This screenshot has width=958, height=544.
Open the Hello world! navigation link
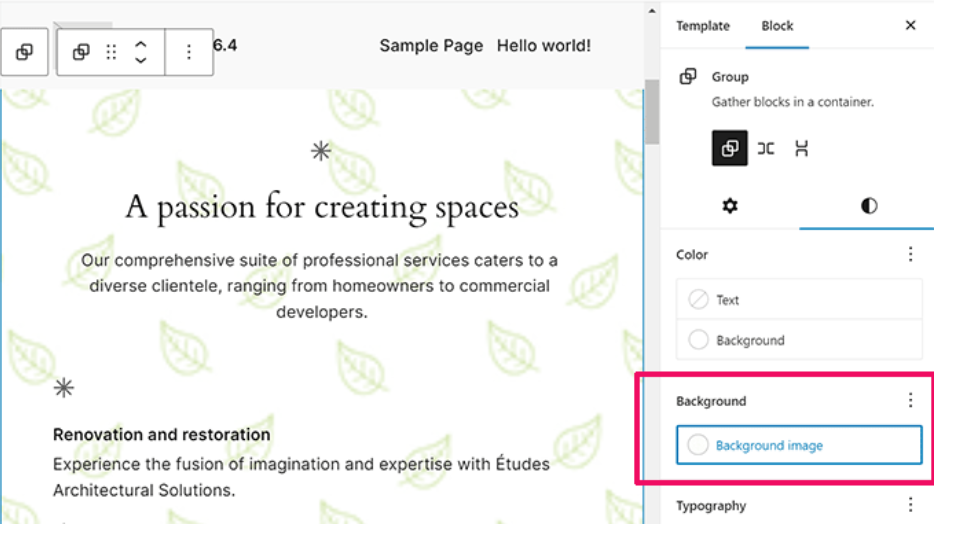[x=544, y=46]
